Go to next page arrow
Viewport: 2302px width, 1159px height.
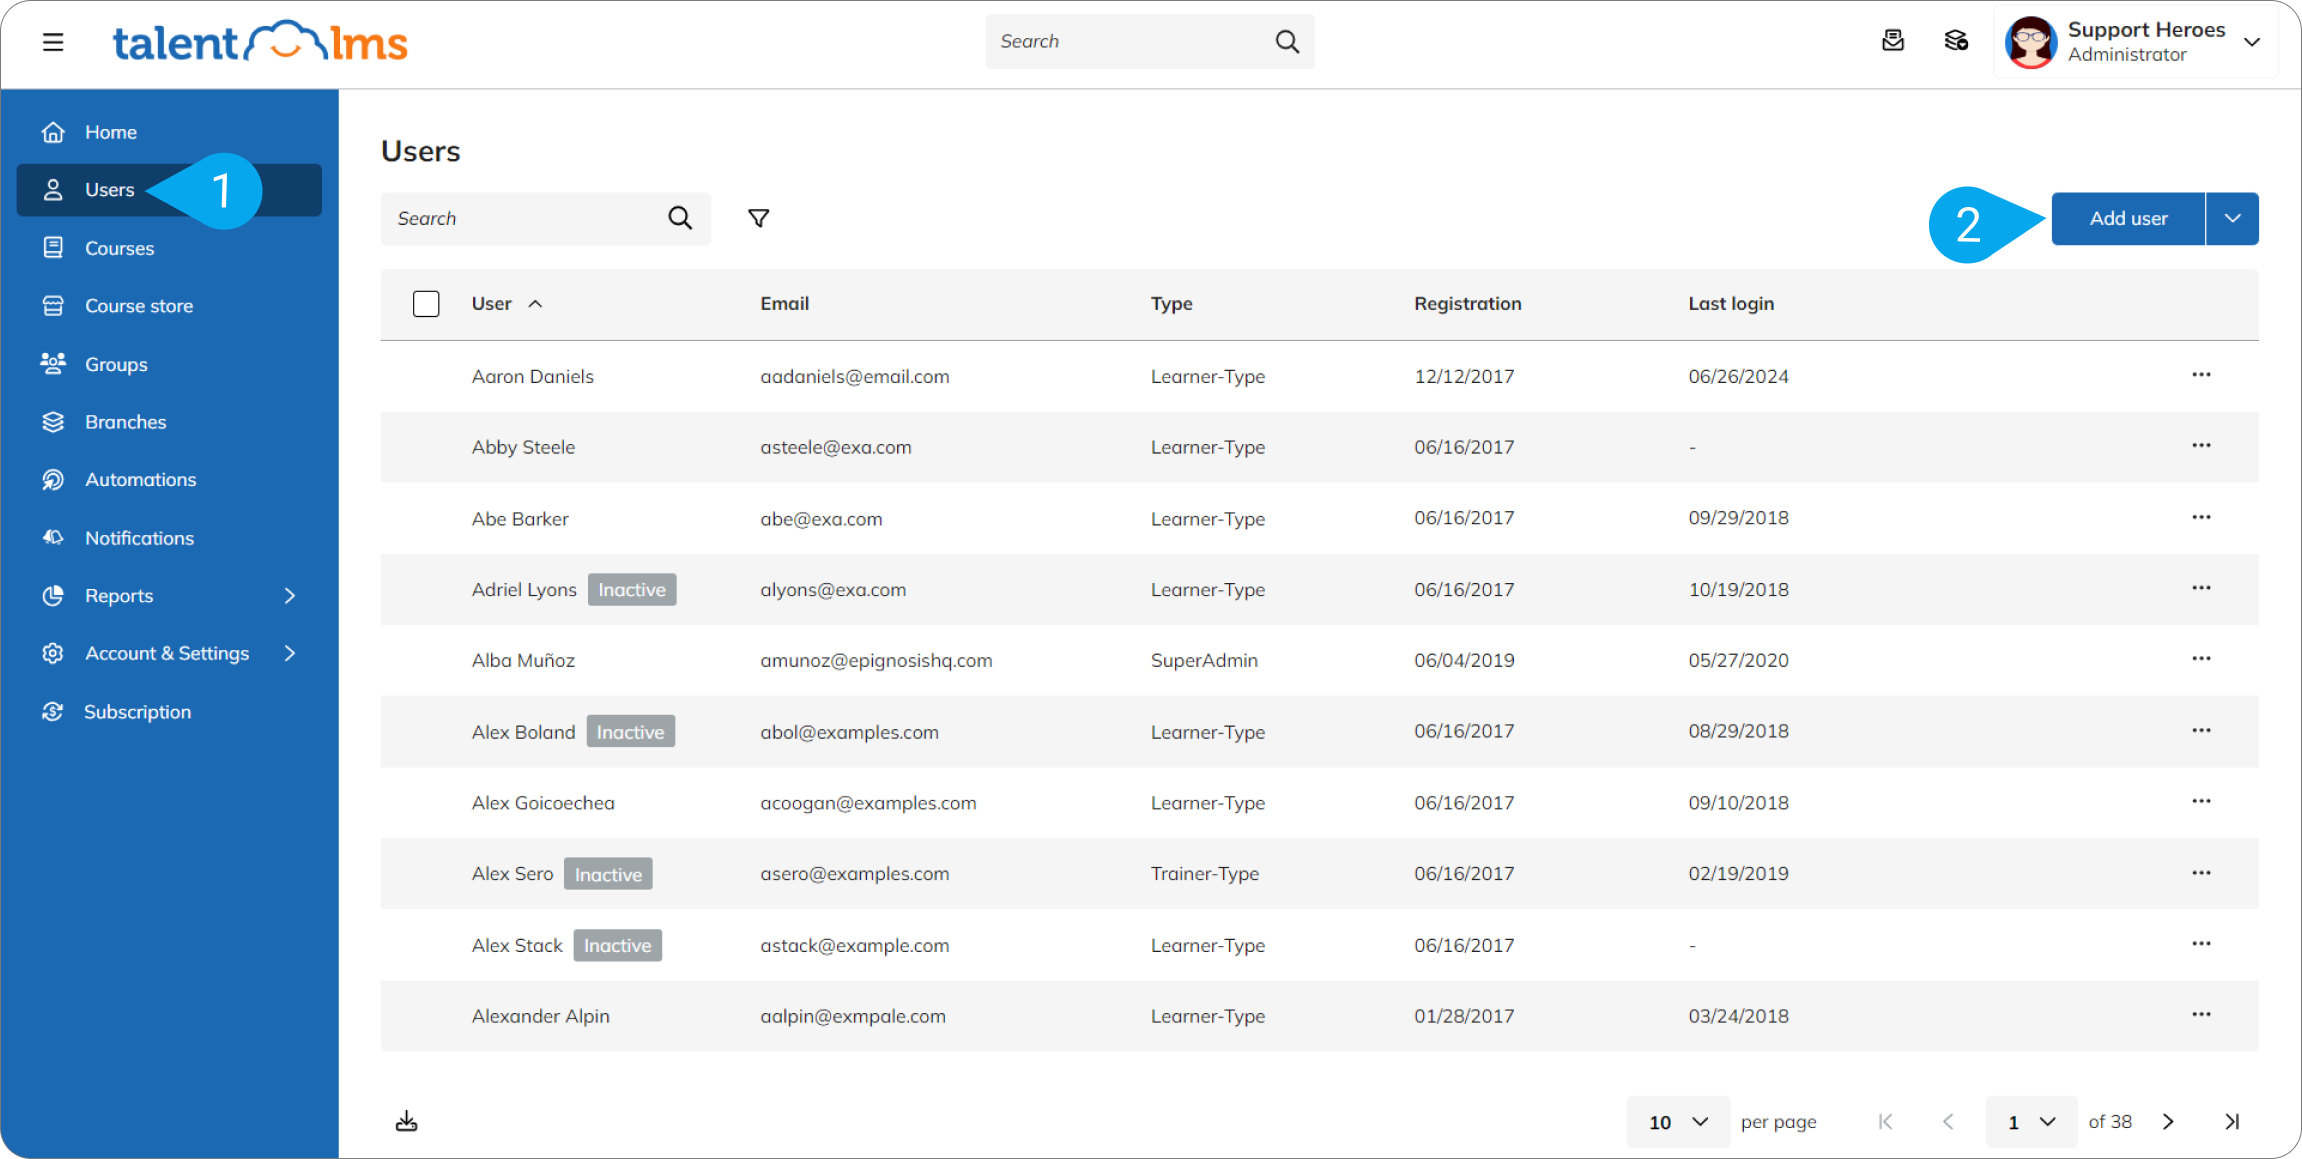[2168, 1122]
